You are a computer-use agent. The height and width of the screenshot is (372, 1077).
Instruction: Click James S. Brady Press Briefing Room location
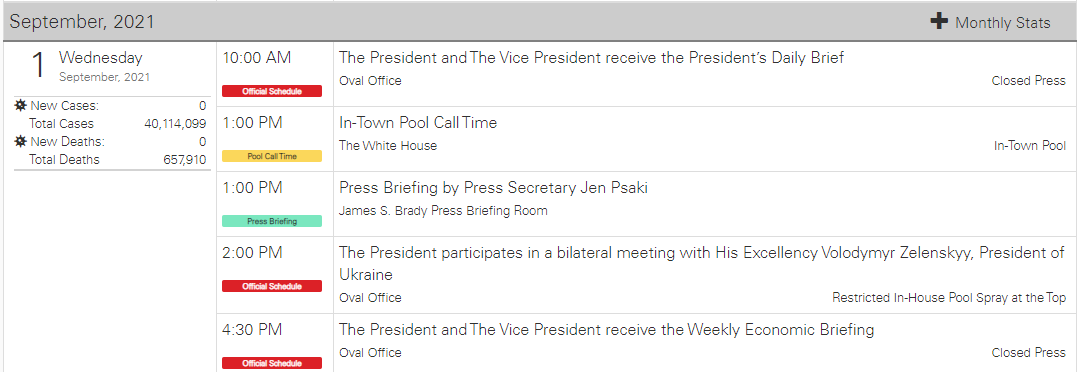(443, 211)
